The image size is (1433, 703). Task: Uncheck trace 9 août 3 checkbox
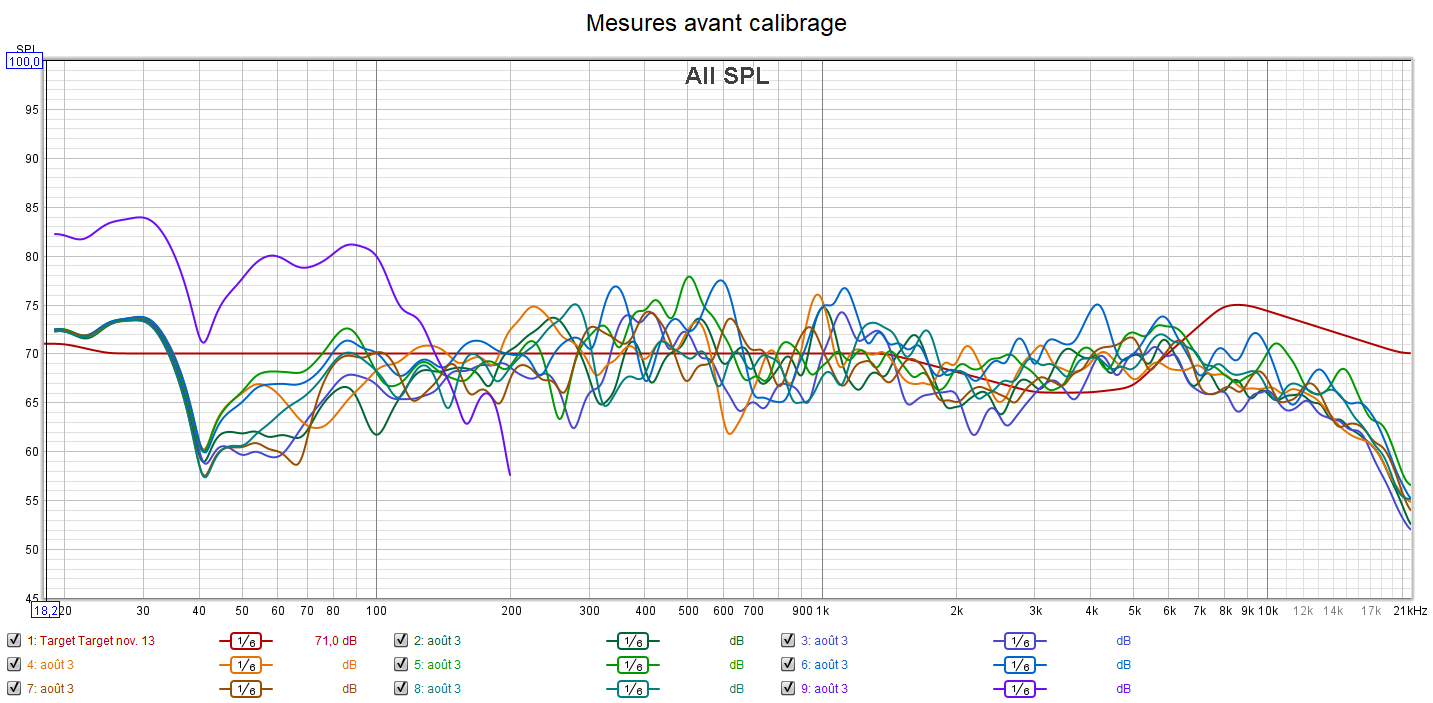click(x=788, y=689)
